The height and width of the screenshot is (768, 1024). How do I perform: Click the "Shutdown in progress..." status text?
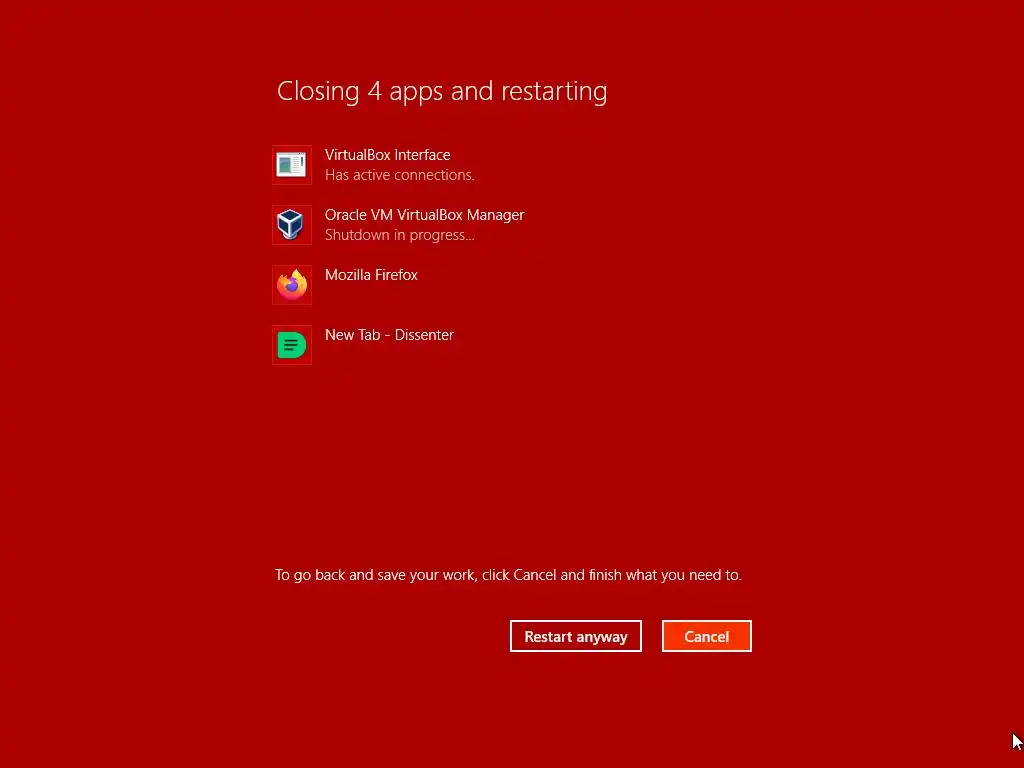[400, 235]
